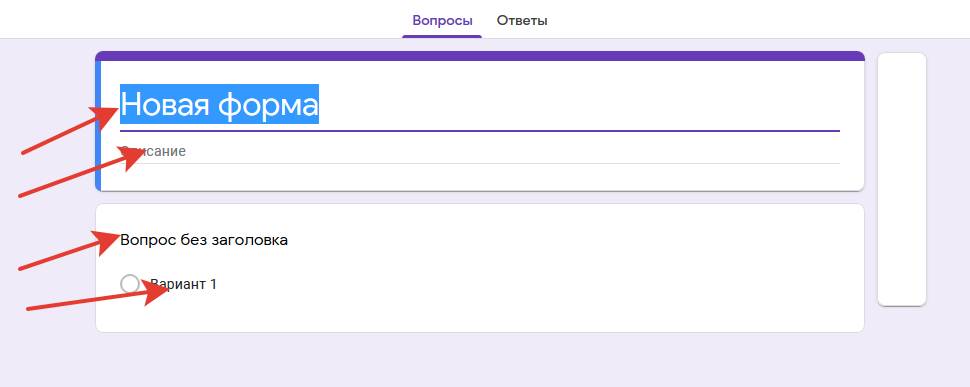Image resolution: width=970 pixels, height=387 pixels.
Task: Click the purple underline below the form title
Action: coord(479,131)
